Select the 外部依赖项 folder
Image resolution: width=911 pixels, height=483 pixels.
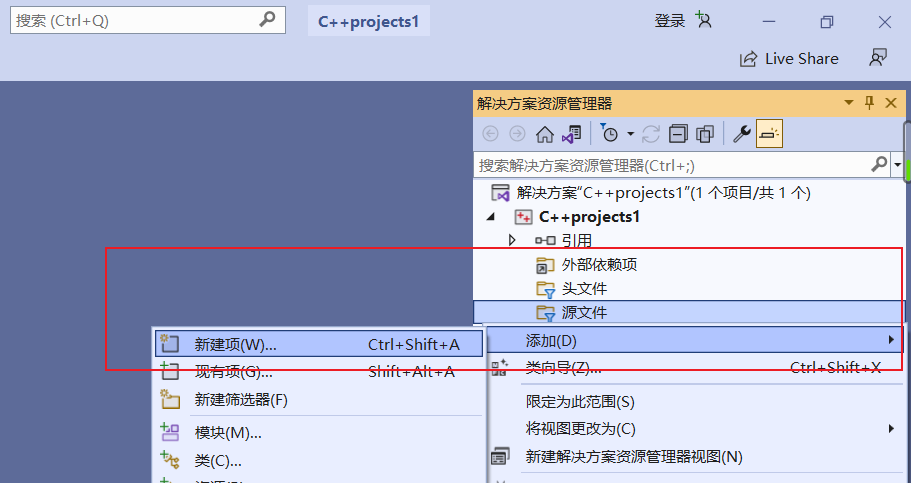(x=587, y=265)
